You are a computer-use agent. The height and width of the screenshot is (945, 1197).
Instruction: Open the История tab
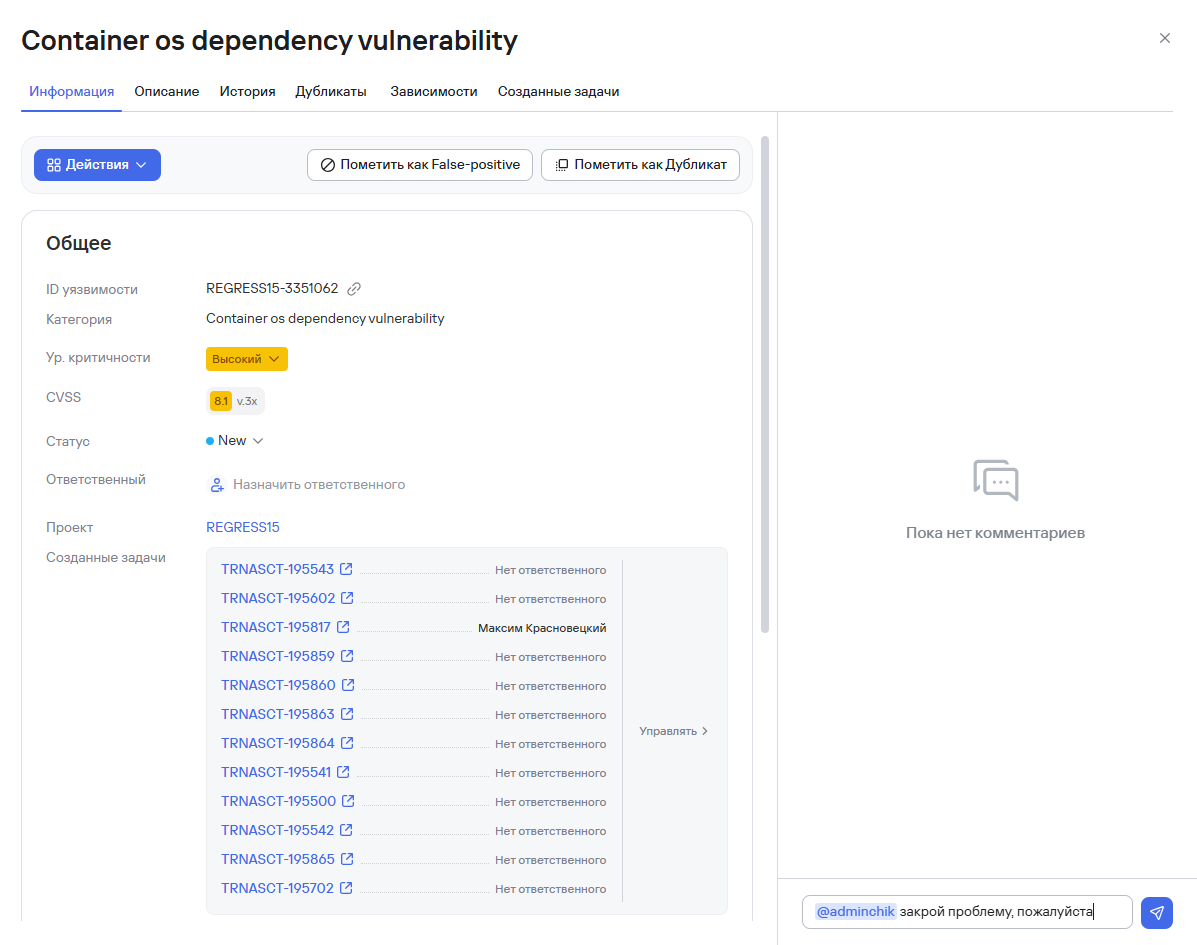(x=247, y=92)
